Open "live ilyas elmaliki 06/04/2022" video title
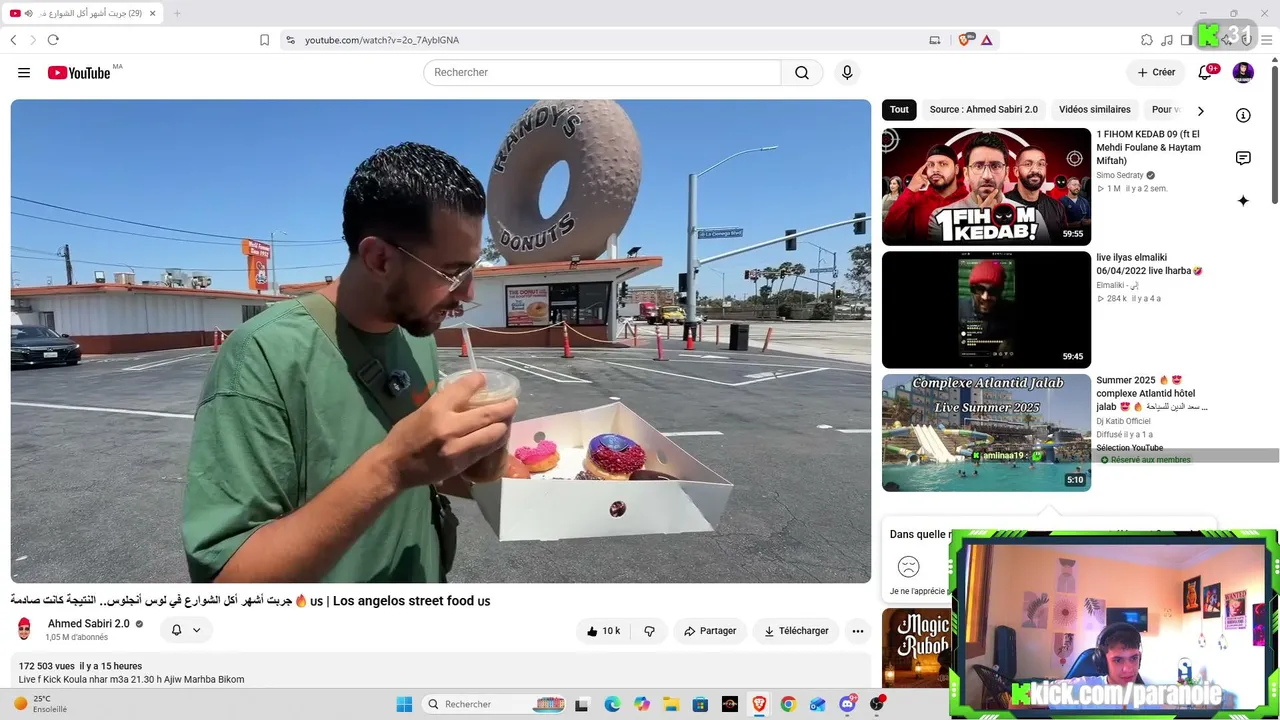Image resolution: width=1280 pixels, height=720 pixels. click(x=1149, y=264)
